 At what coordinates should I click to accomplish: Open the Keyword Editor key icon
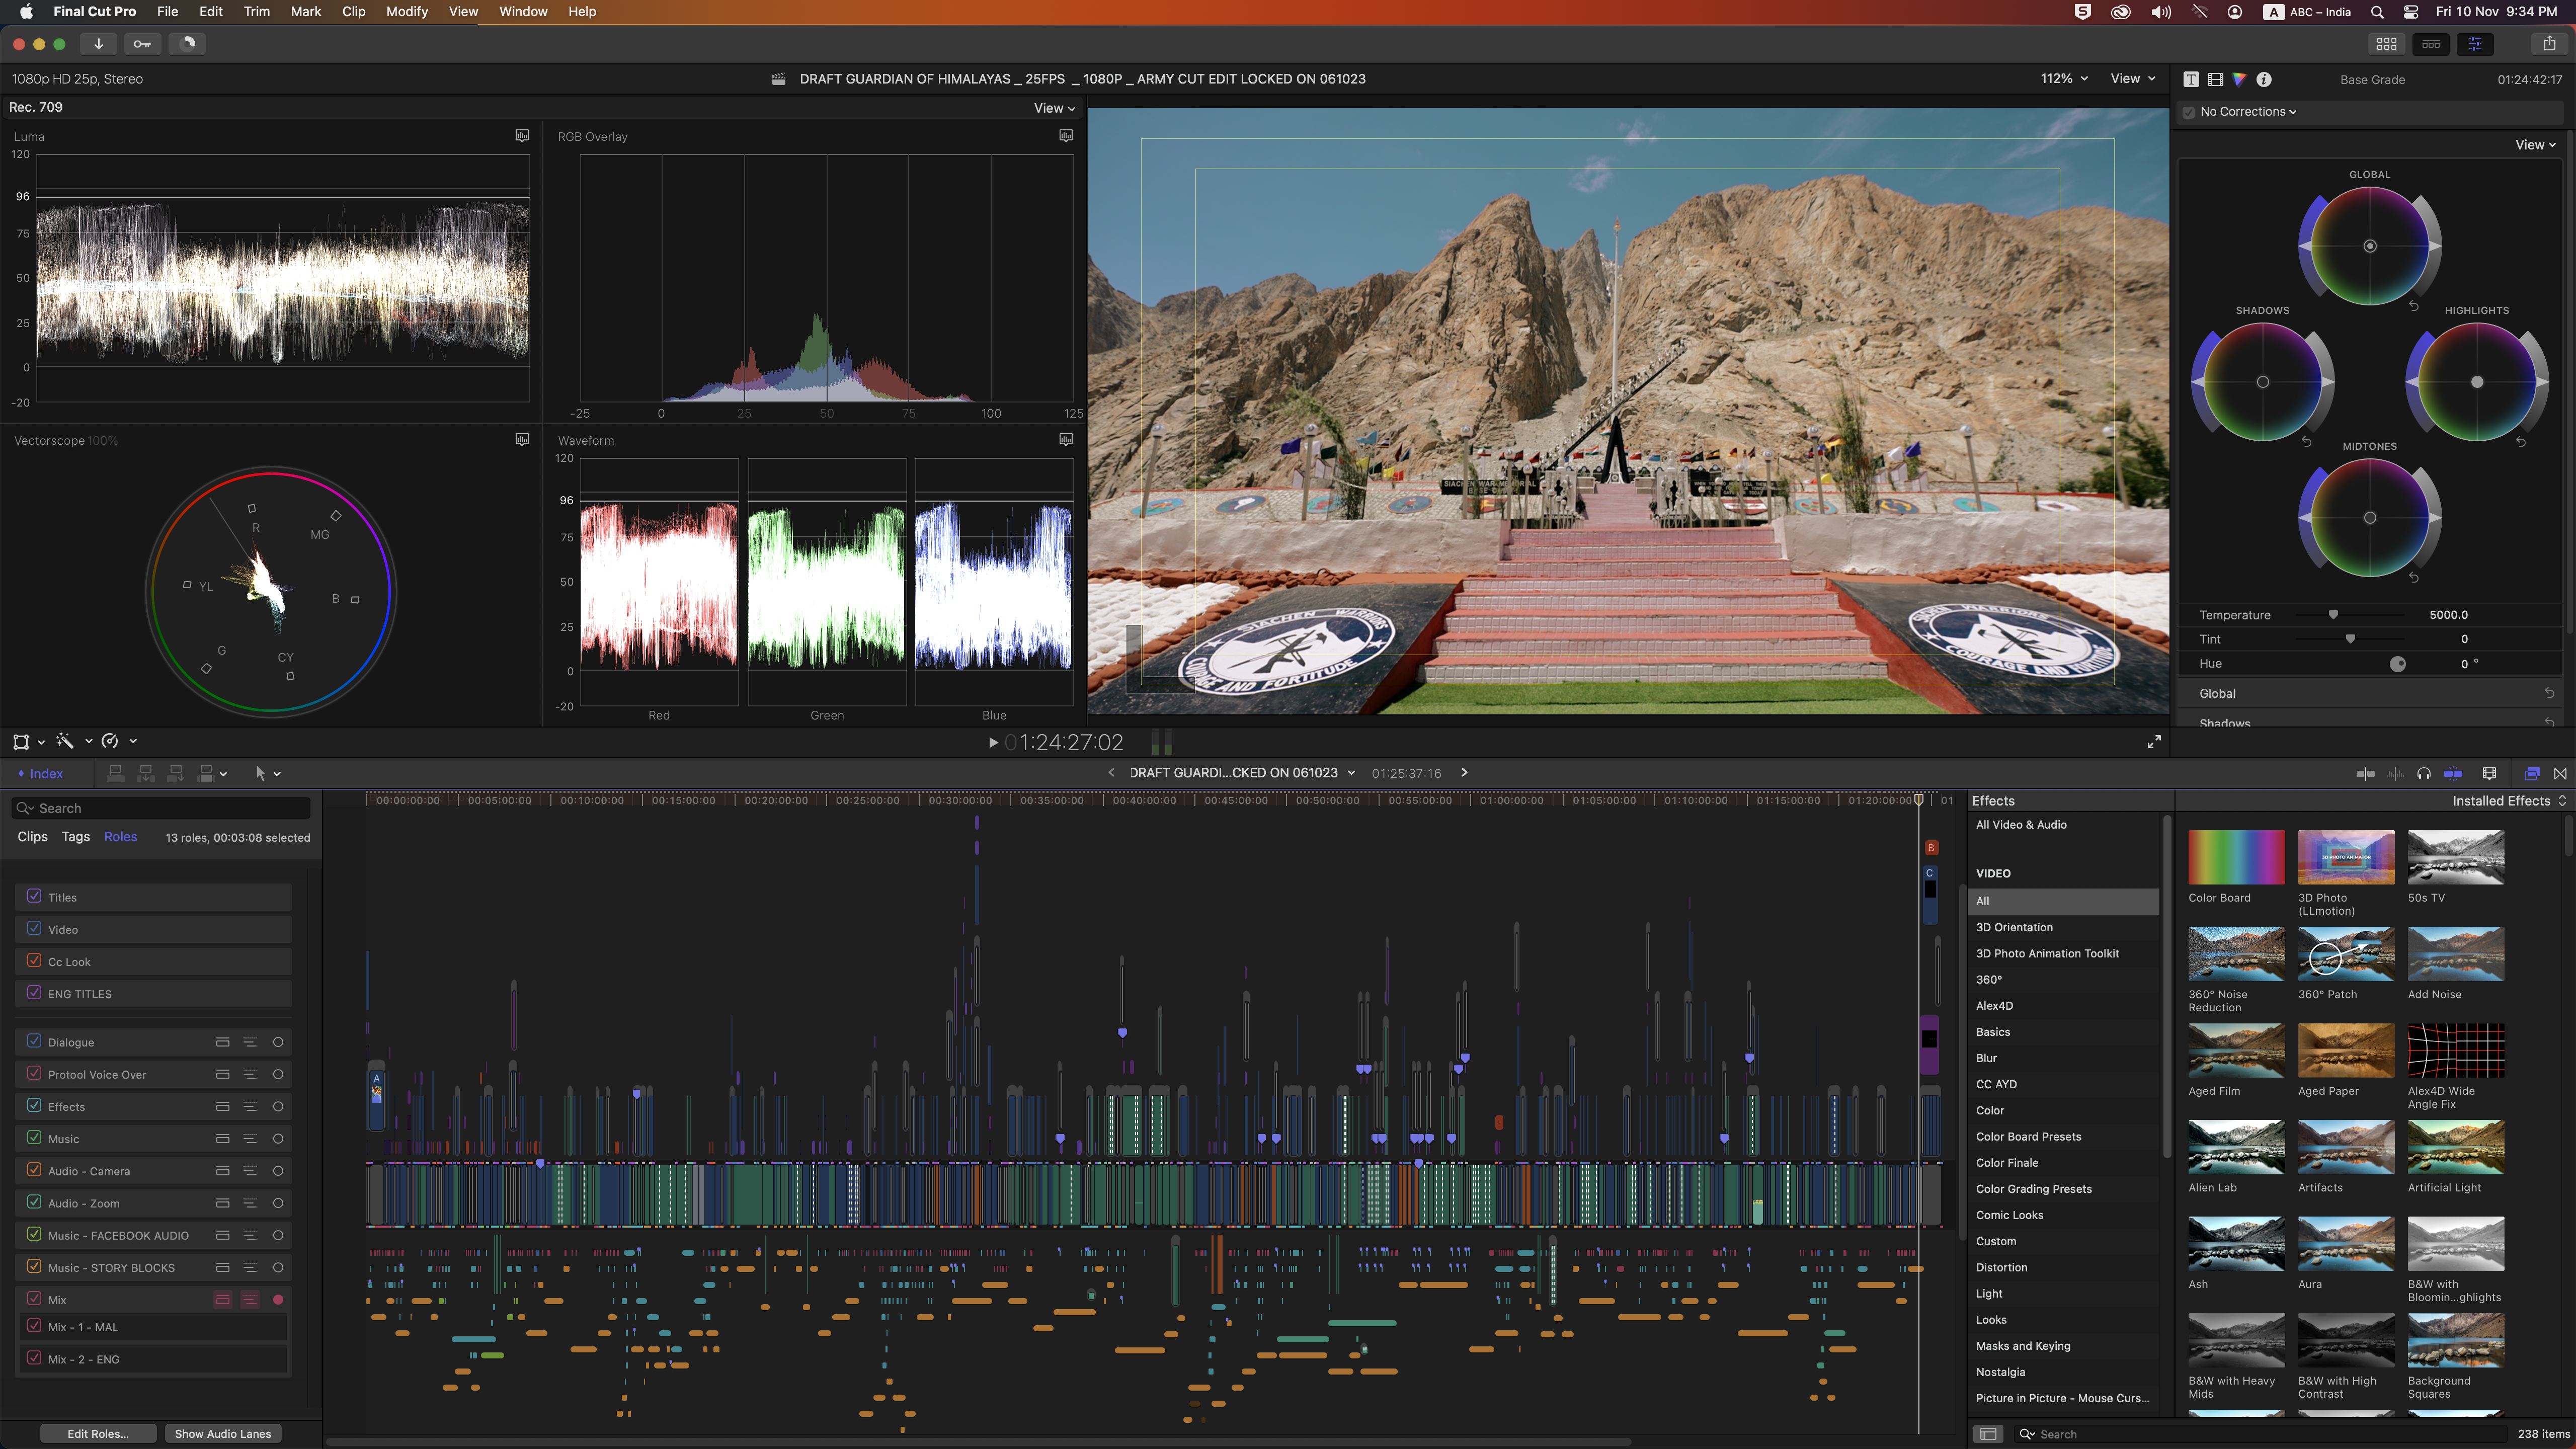point(142,43)
